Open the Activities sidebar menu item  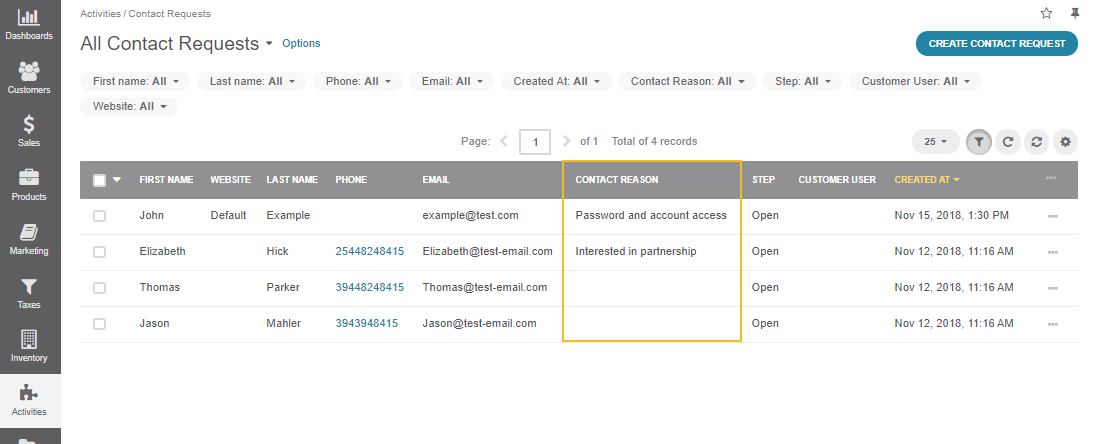(x=29, y=401)
